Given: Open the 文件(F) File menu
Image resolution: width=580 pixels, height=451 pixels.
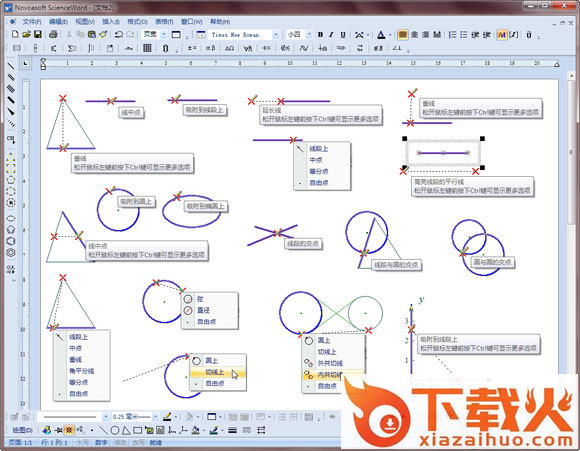Looking at the screenshot, I should (31, 22).
